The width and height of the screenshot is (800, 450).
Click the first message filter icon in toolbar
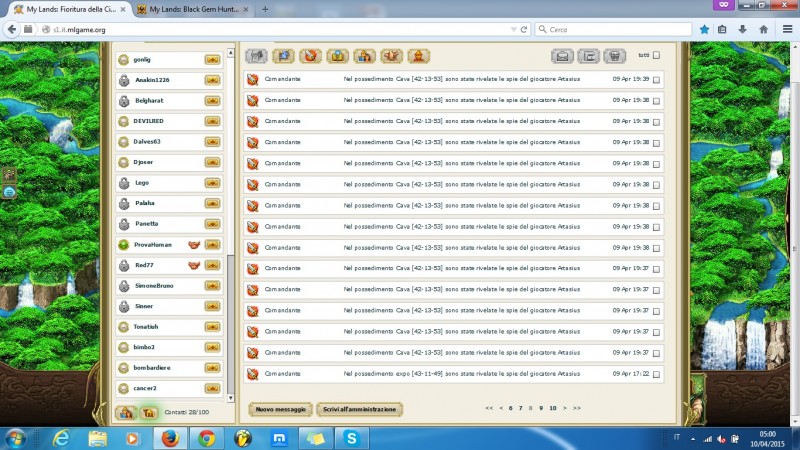click(x=257, y=56)
